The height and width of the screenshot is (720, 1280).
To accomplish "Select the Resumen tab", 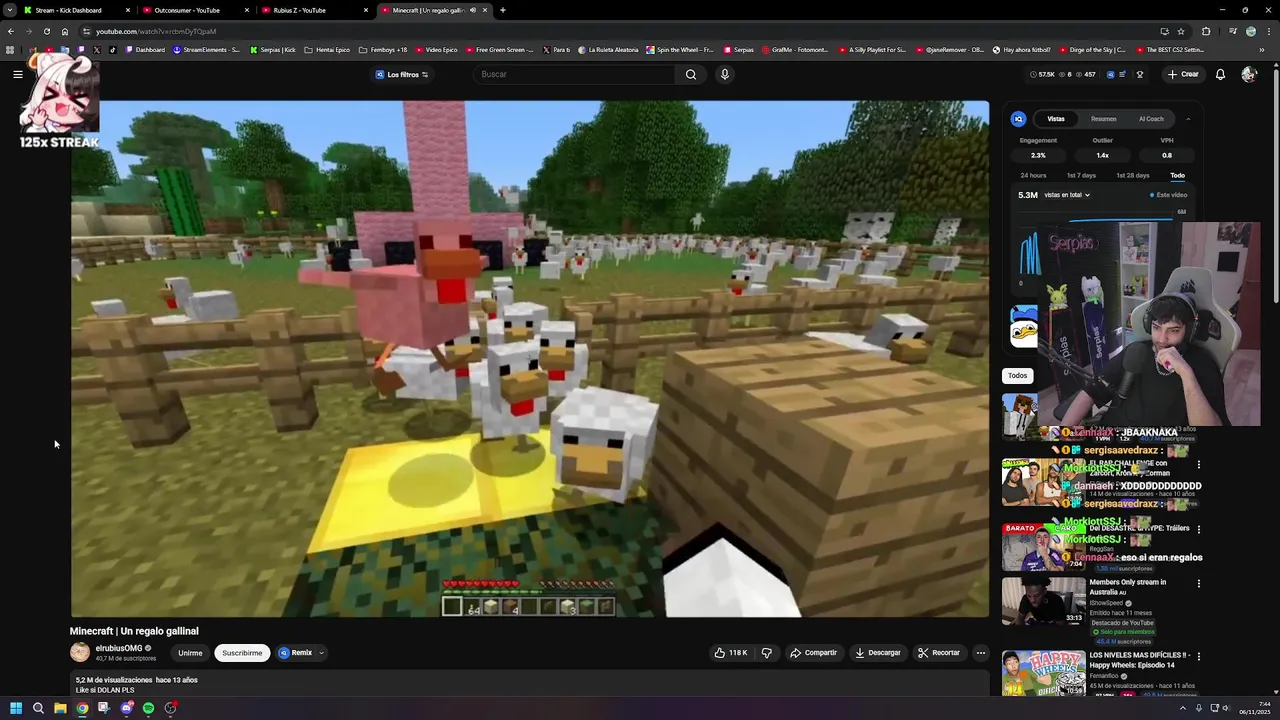I will click(x=1104, y=119).
